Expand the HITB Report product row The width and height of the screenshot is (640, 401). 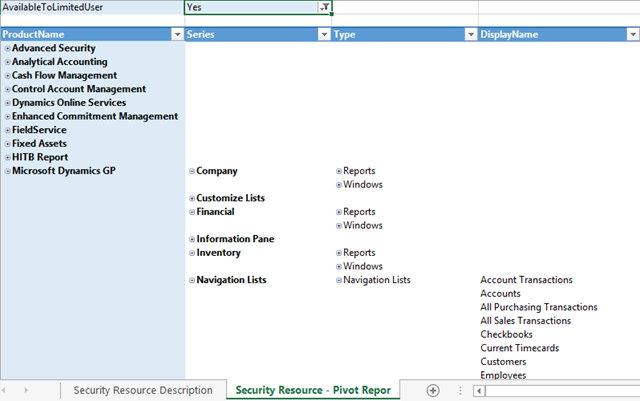(x=7, y=158)
